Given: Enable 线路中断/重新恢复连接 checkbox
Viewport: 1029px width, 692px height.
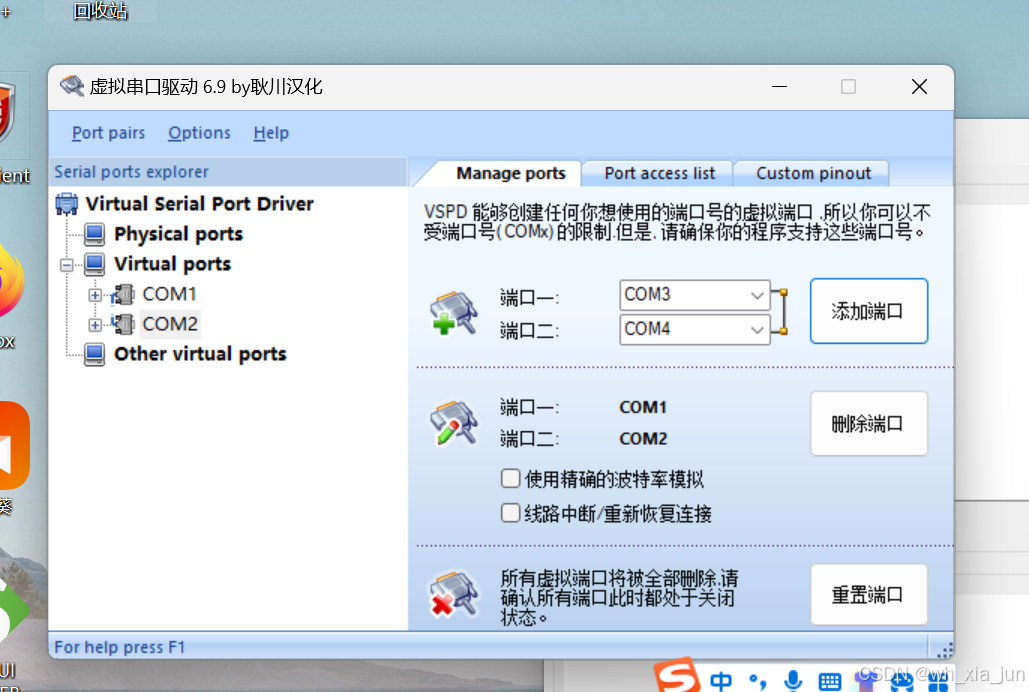Looking at the screenshot, I should [511, 513].
